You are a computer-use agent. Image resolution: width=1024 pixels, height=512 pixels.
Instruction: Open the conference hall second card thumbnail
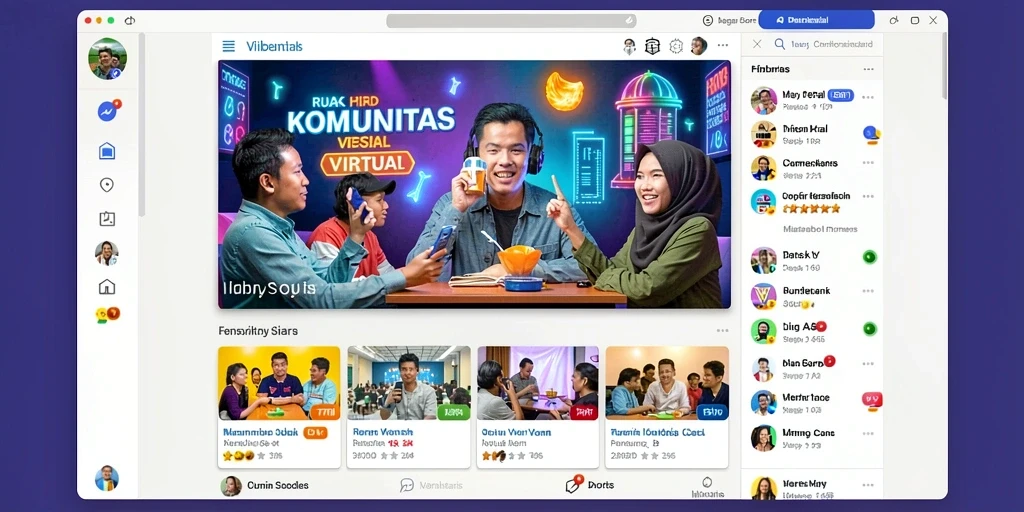pyautogui.click(x=409, y=383)
